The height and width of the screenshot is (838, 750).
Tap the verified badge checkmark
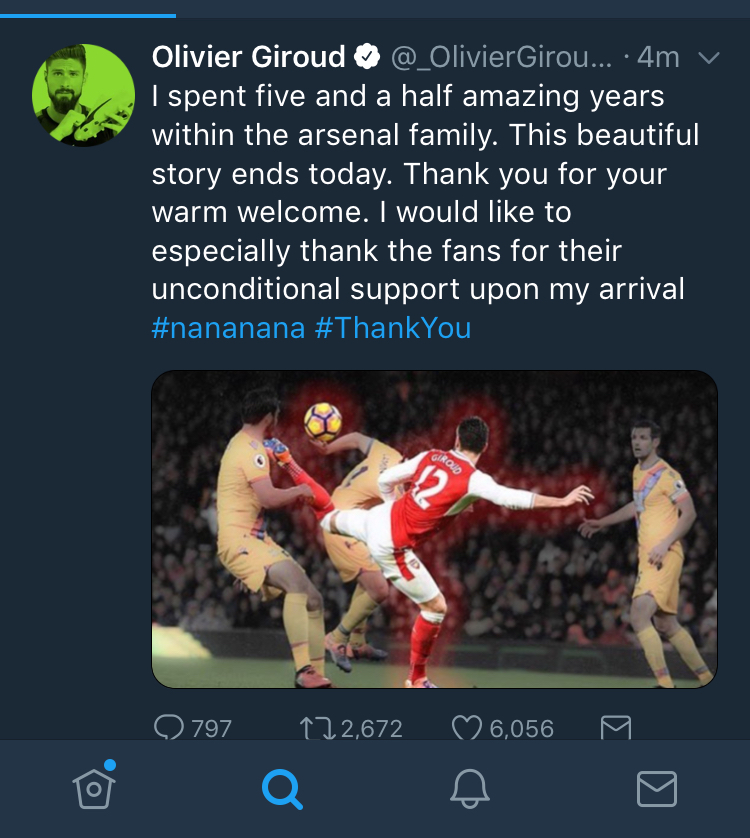pos(368,57)
